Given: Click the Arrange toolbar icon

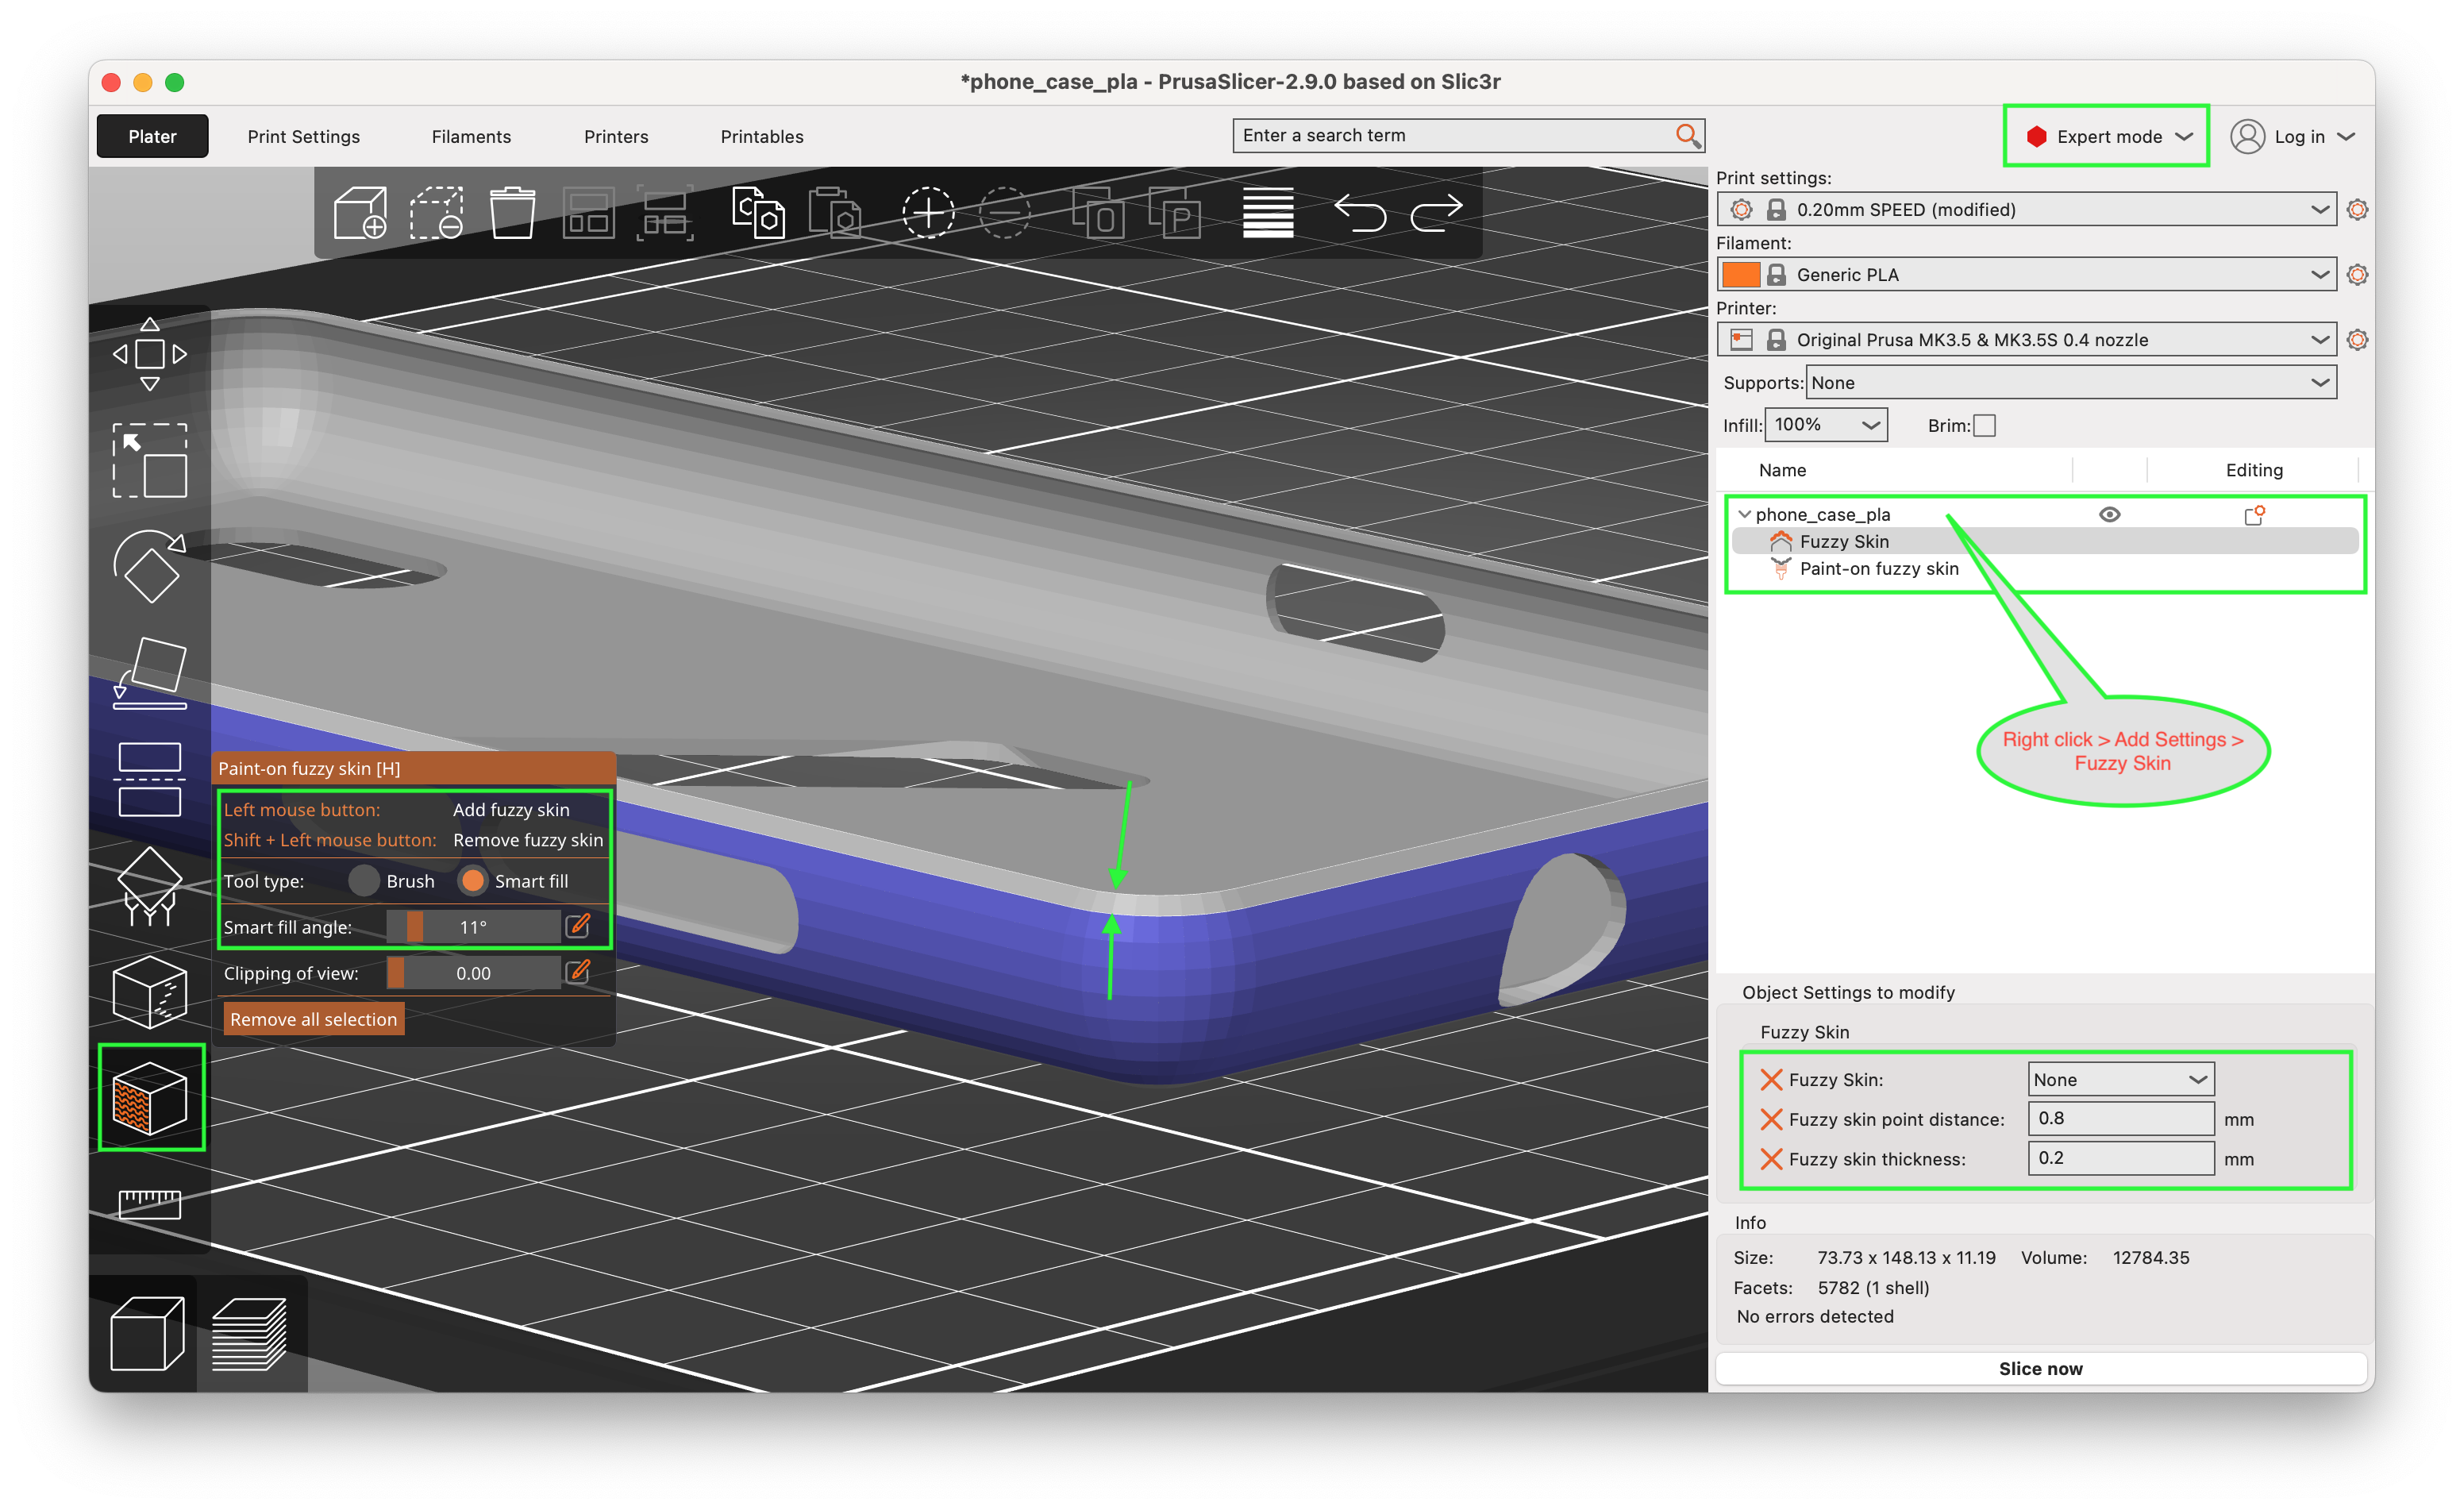Looking at the screenshot, I should (x=588, y=212).
